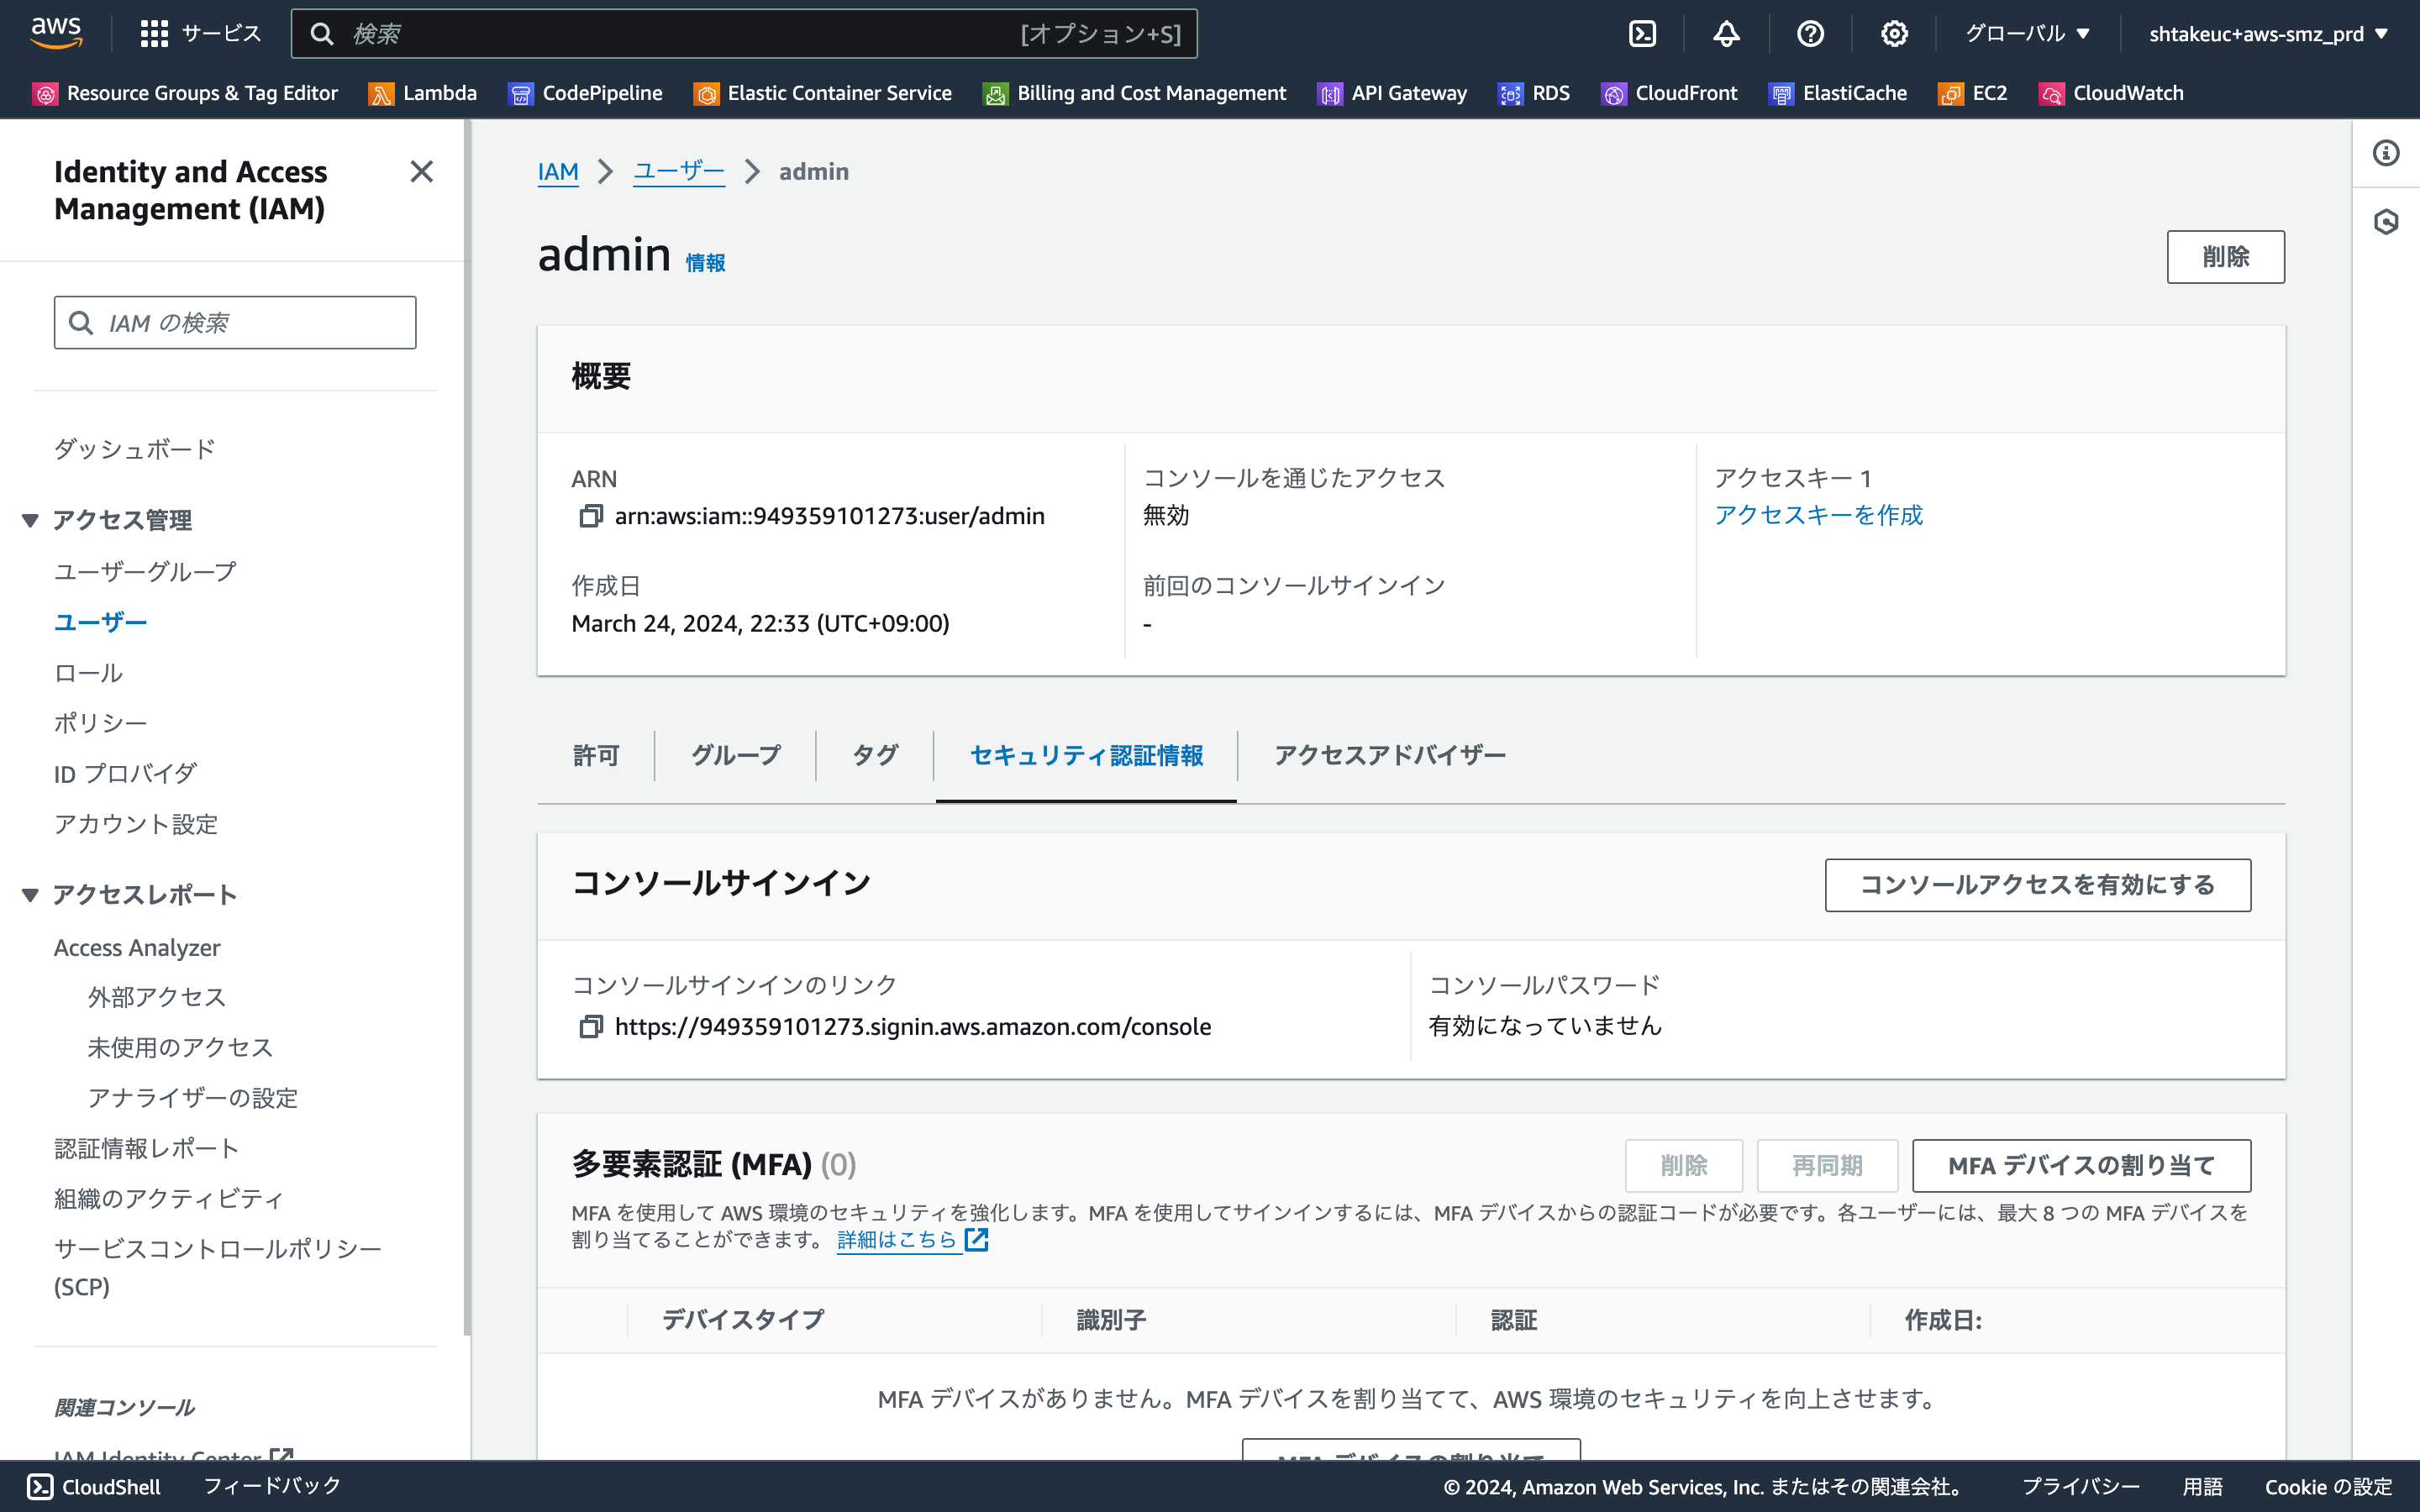Open ユーザーグループ in the sidebar

(145, 572)
